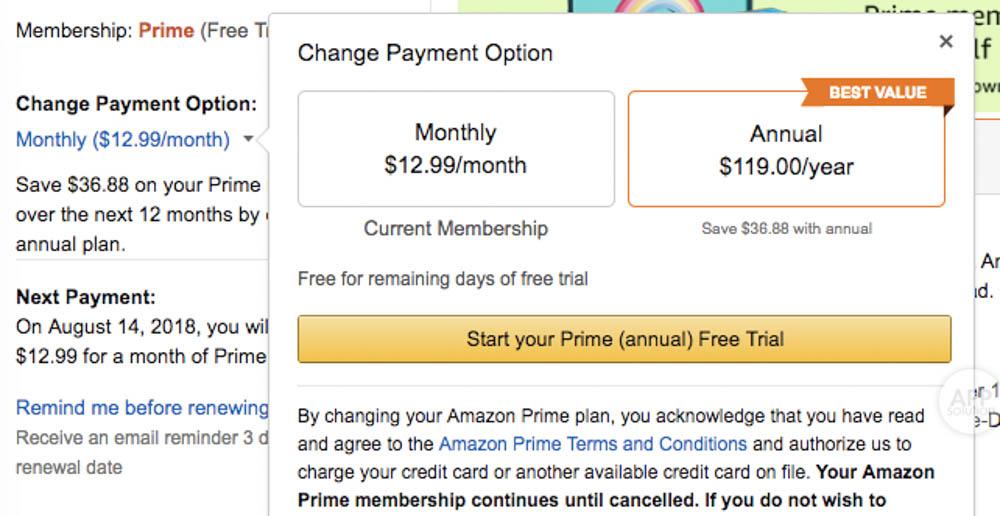The width and height of the screenshot is (1000, 516).
Task: Open the Monthly ($12.99/month) payment dropdown
Action: (x=123, y=139)
